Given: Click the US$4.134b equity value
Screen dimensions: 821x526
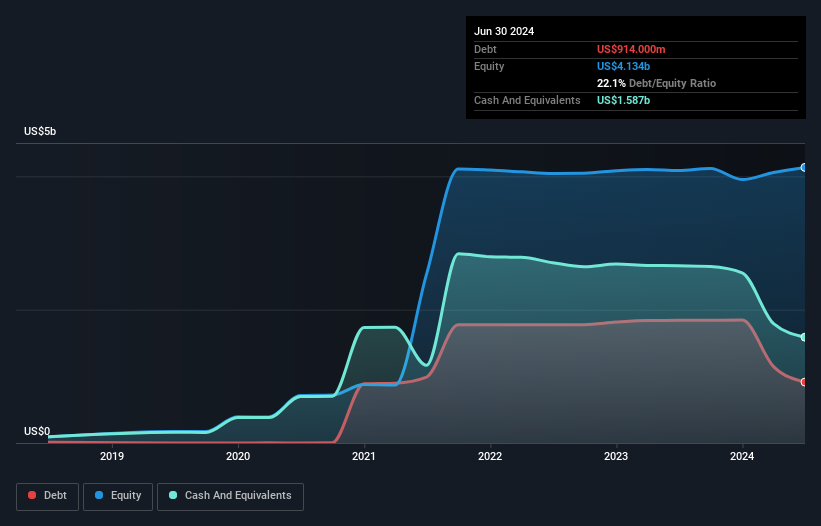Looking at the screenshot, I should pos(623,66).
